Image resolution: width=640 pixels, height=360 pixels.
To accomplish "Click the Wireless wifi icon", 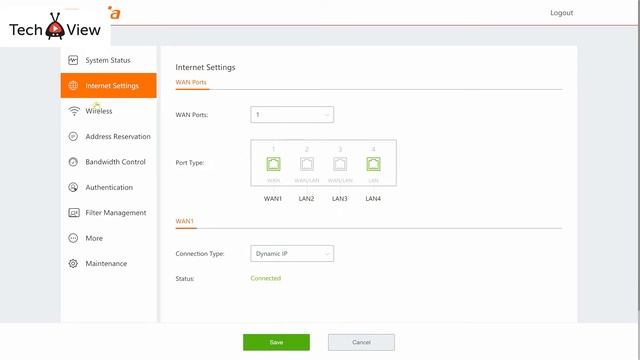I will (74, 111).
